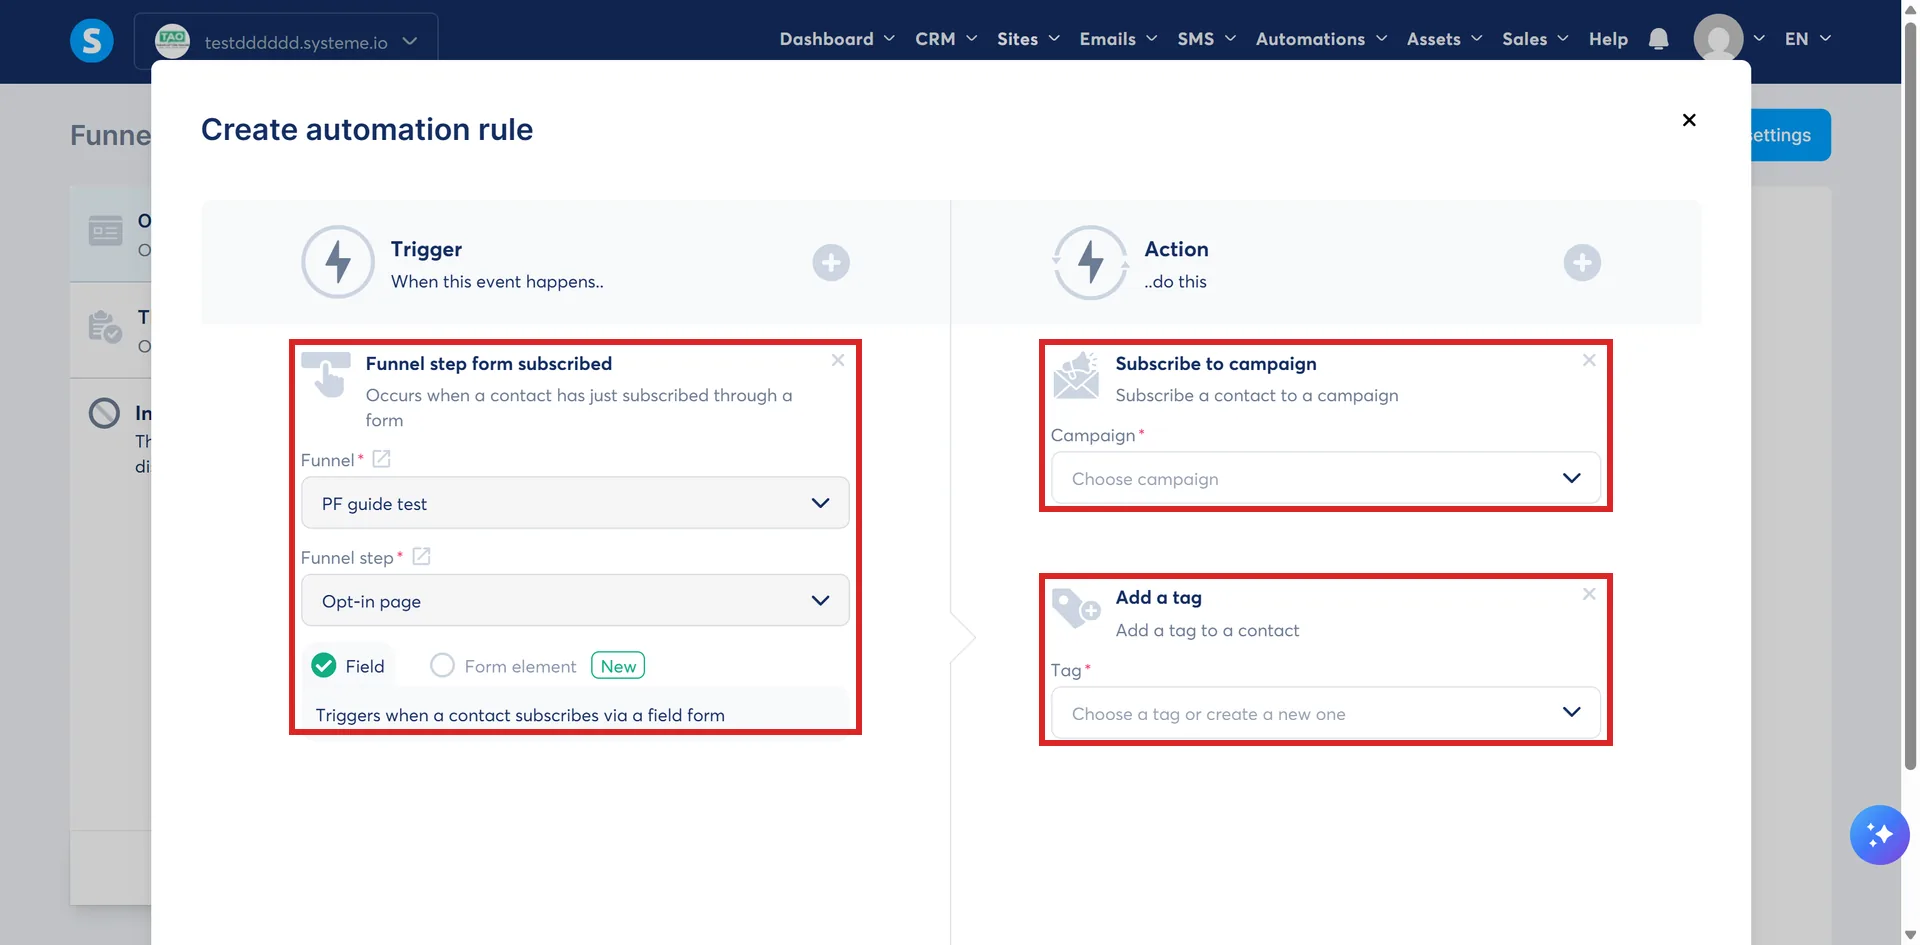Open the Sites menu
Viewport: 1920px width, 945px height.
tap(1028, 39)
